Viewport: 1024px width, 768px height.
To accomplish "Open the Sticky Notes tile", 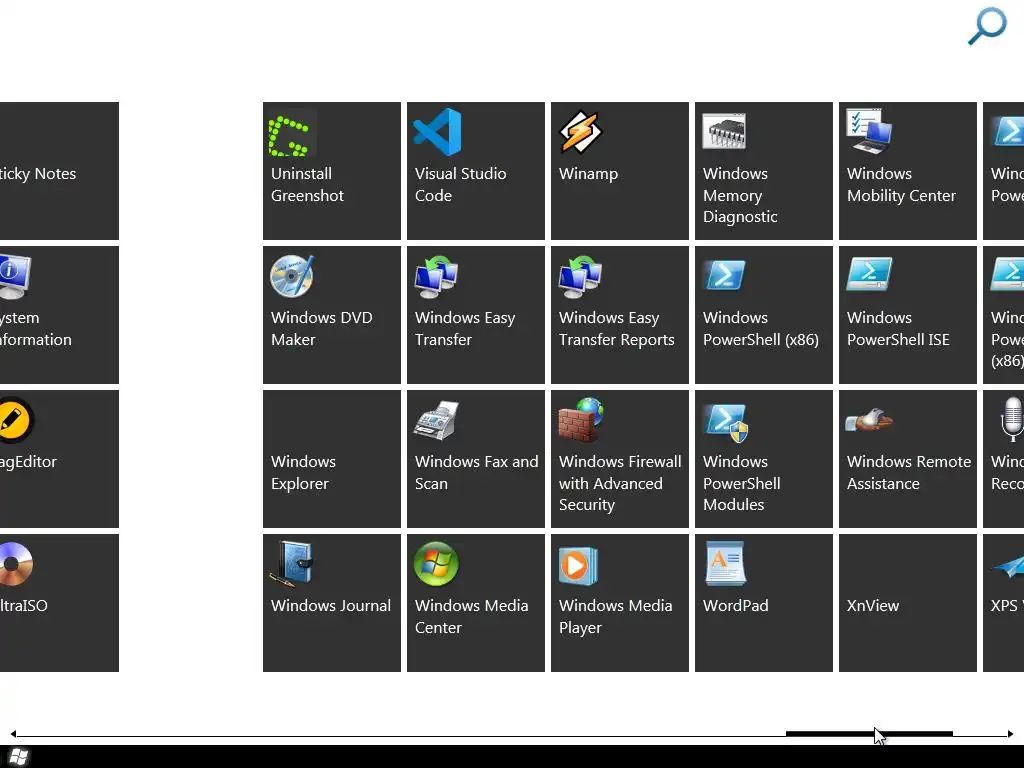I will 59,171.
